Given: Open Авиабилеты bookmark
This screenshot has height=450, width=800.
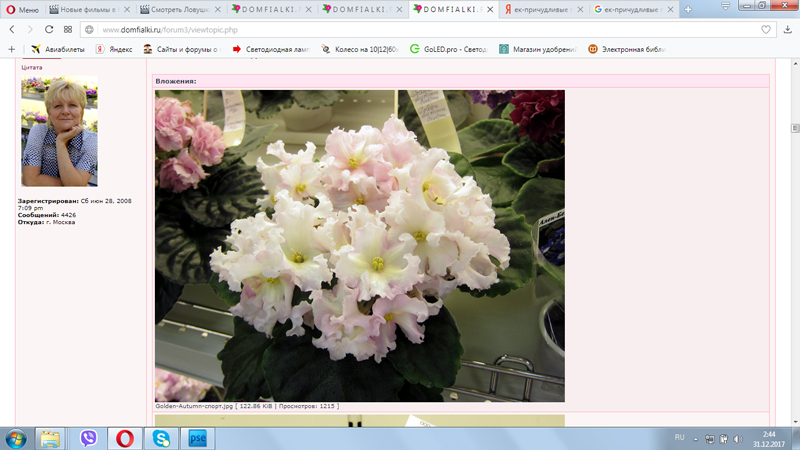Looking at the screenshot, I should [58, 49].
